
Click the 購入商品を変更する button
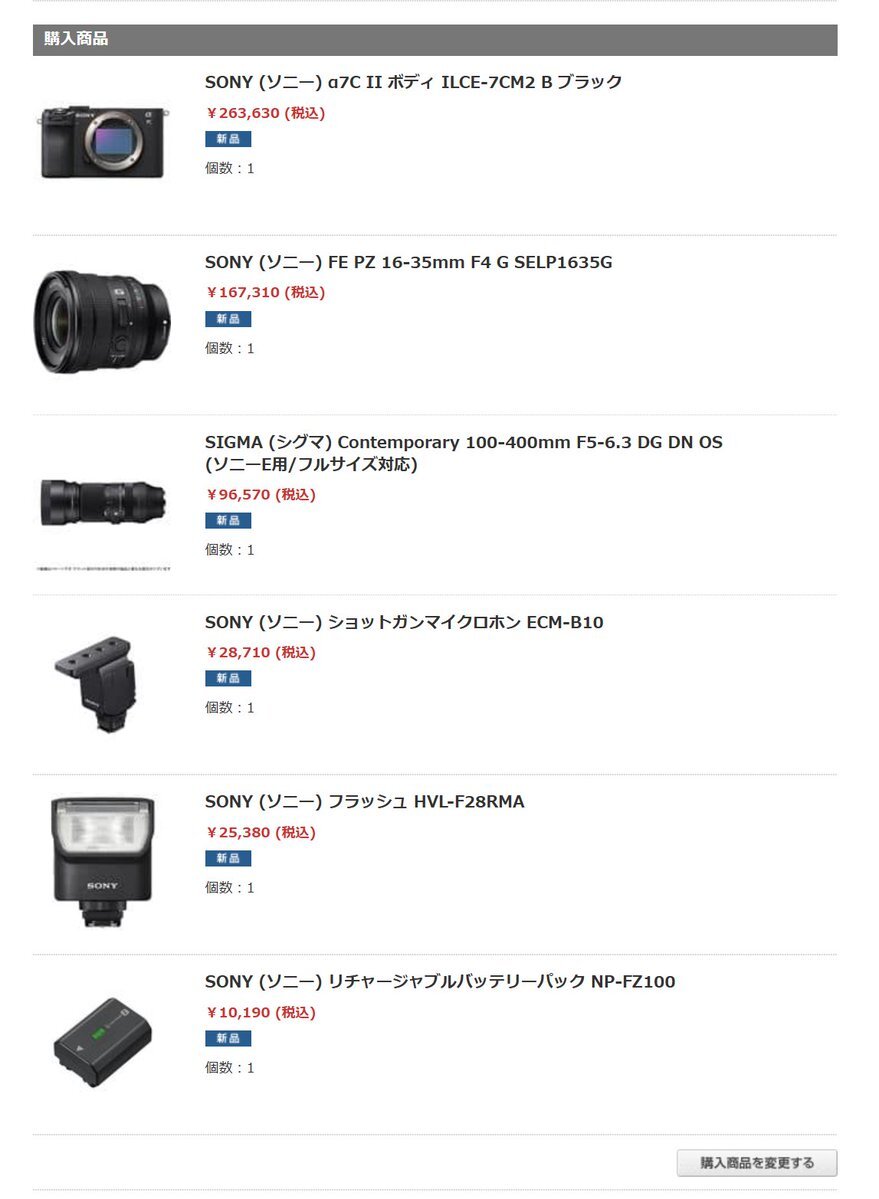tap(757, 1163)
